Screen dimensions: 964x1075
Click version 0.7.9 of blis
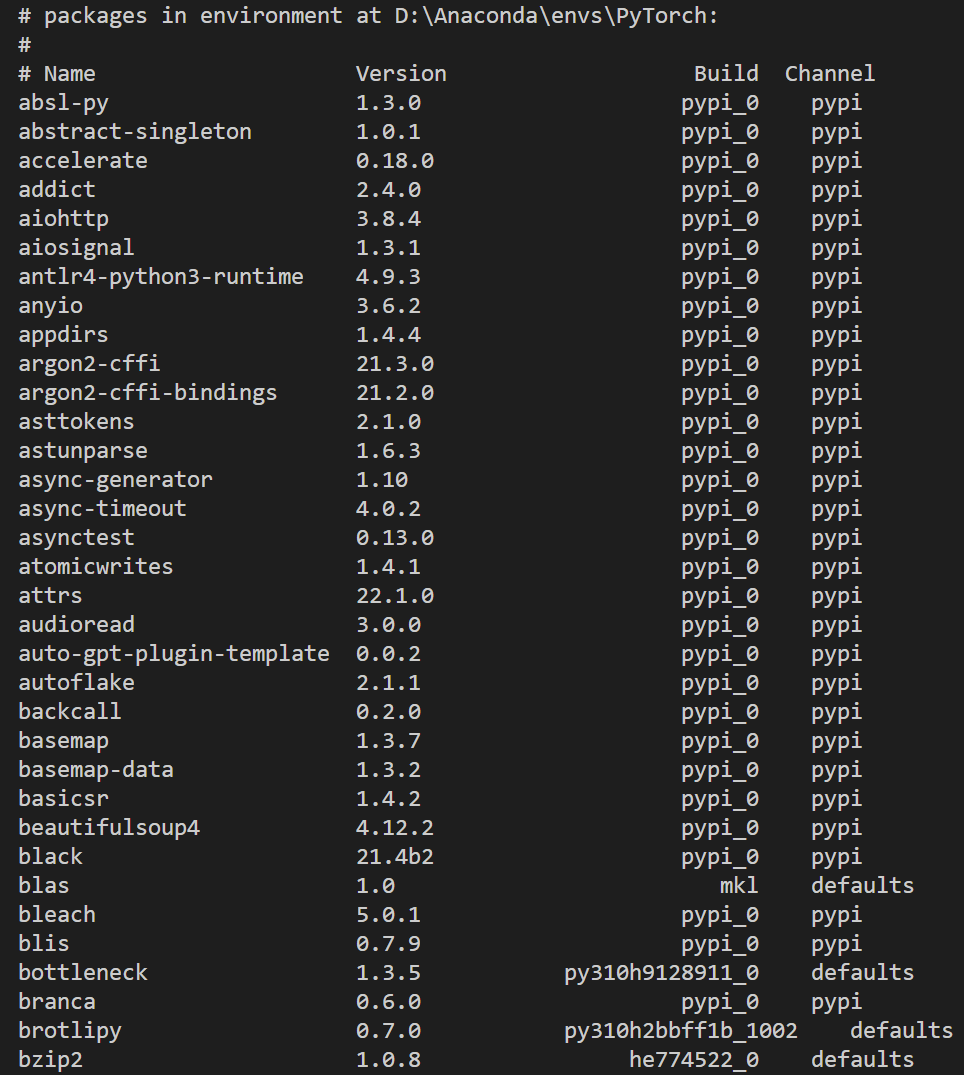(388, 943)
